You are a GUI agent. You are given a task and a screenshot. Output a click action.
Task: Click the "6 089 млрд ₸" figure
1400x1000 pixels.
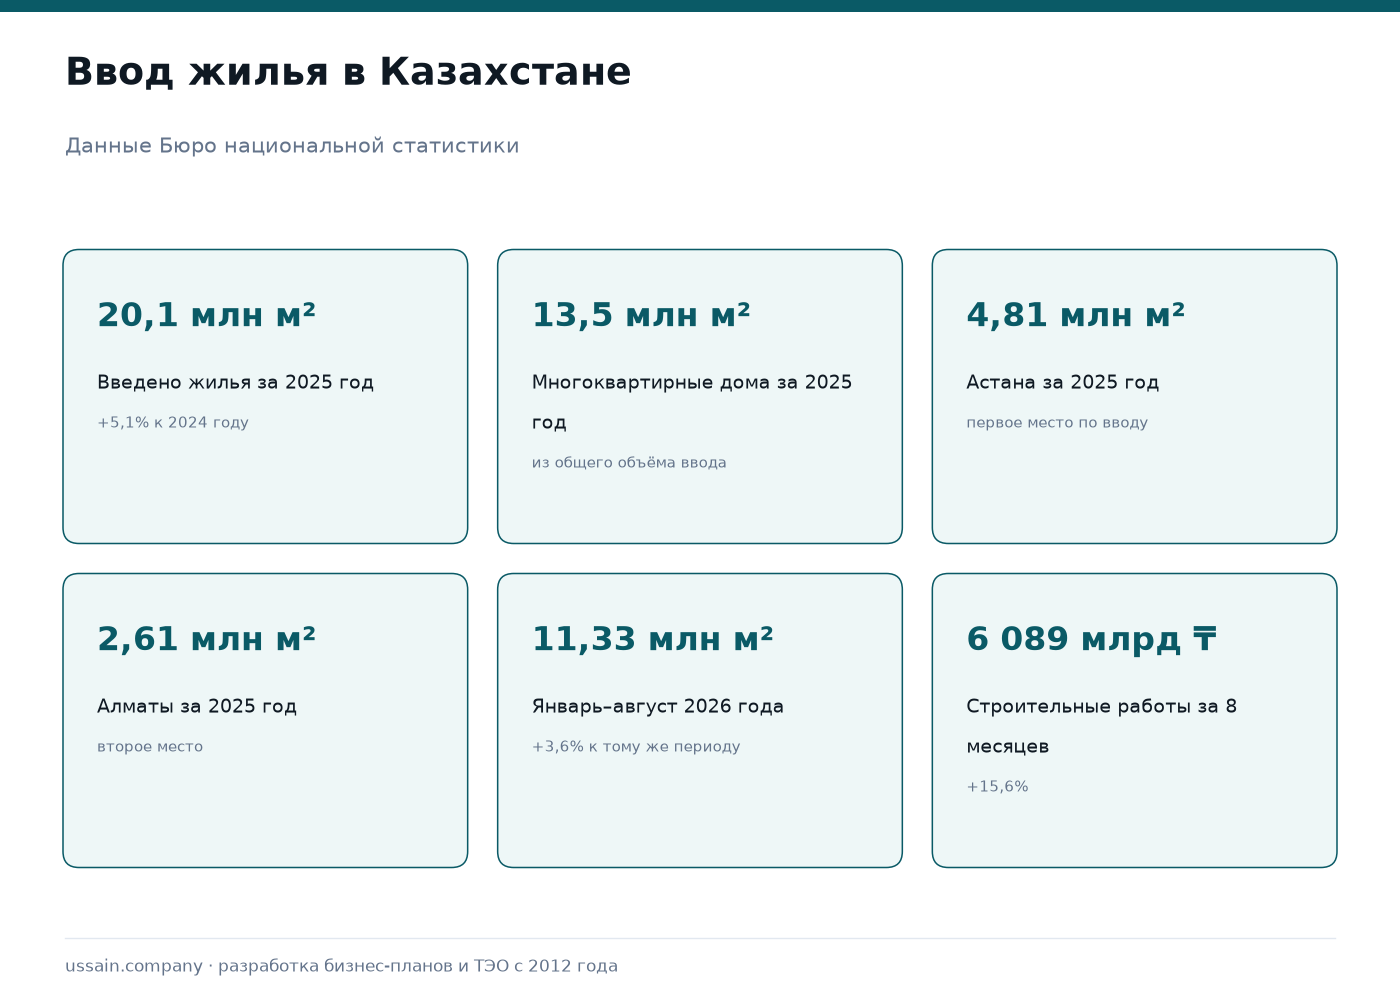tap(1092, 639)
